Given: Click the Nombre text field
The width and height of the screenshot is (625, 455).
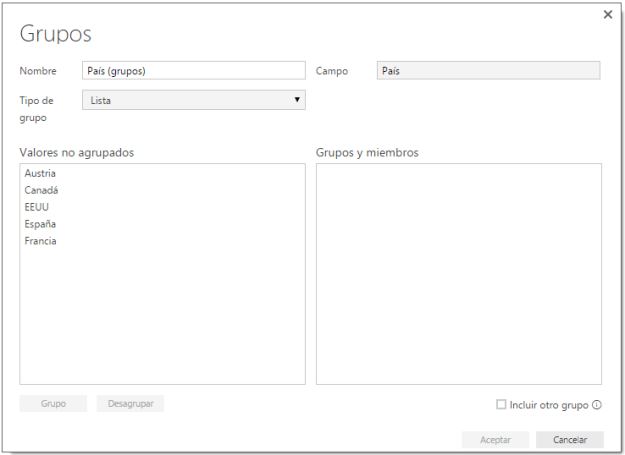Looking at the screenshot, I should (x=192, y=70).
